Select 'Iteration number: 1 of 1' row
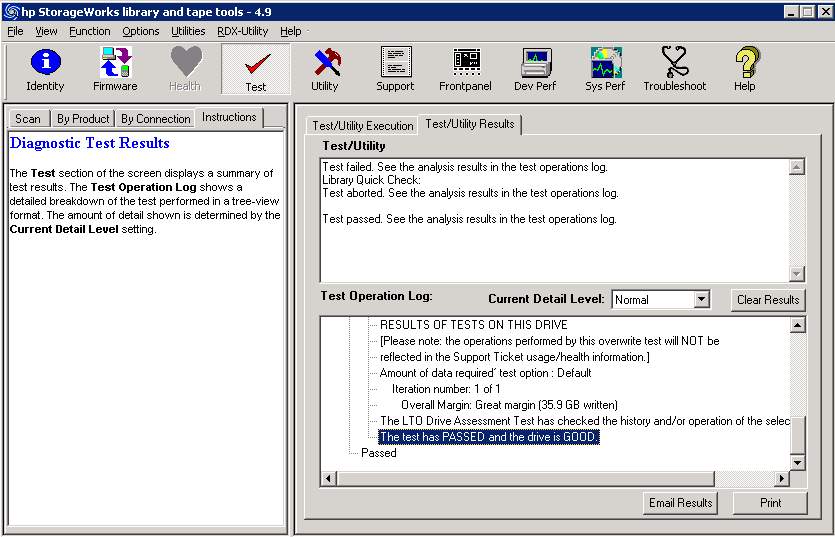 [446, 389]
